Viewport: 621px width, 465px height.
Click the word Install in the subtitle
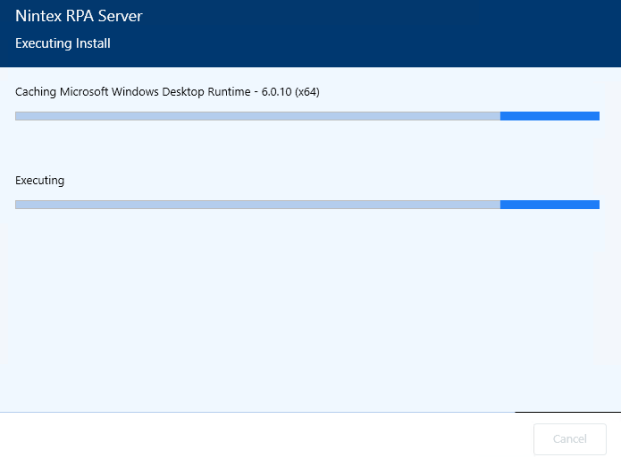click(x=93, y=43)
